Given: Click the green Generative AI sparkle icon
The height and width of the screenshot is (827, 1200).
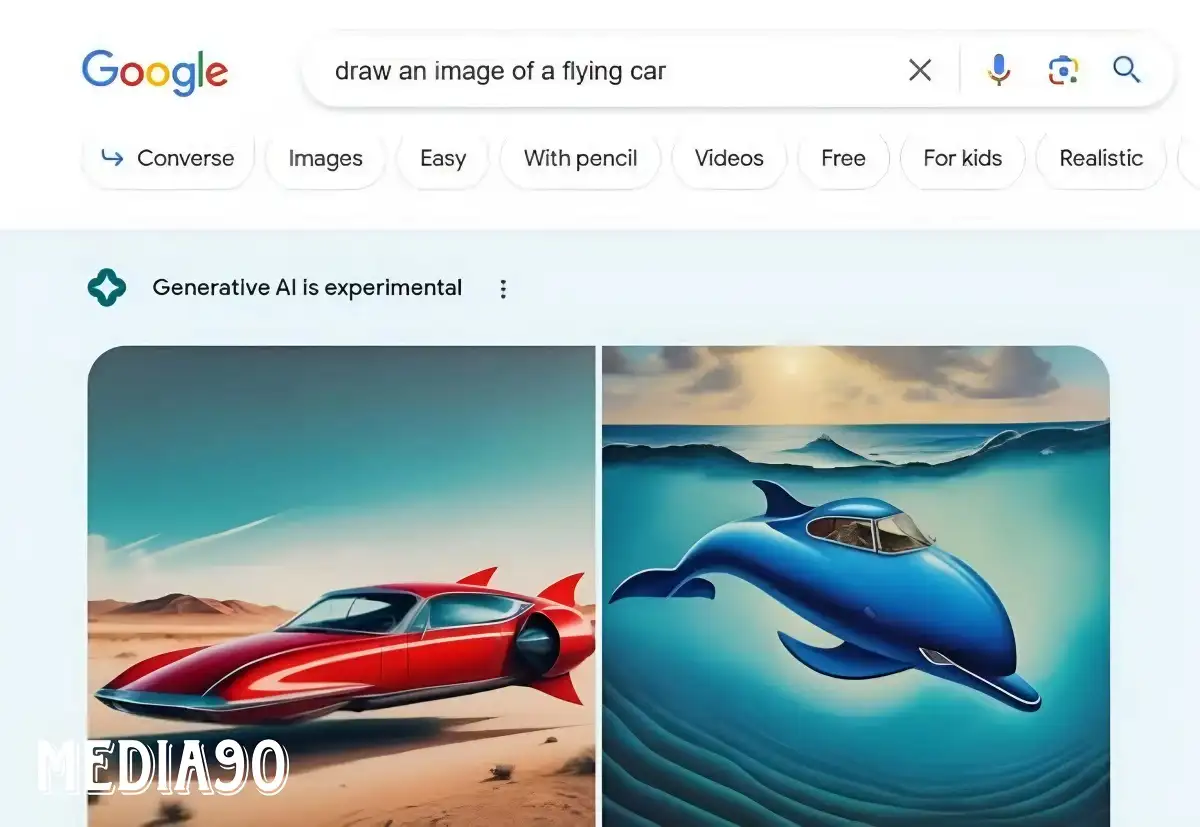Looking at the screenshot, I should 107,288.
